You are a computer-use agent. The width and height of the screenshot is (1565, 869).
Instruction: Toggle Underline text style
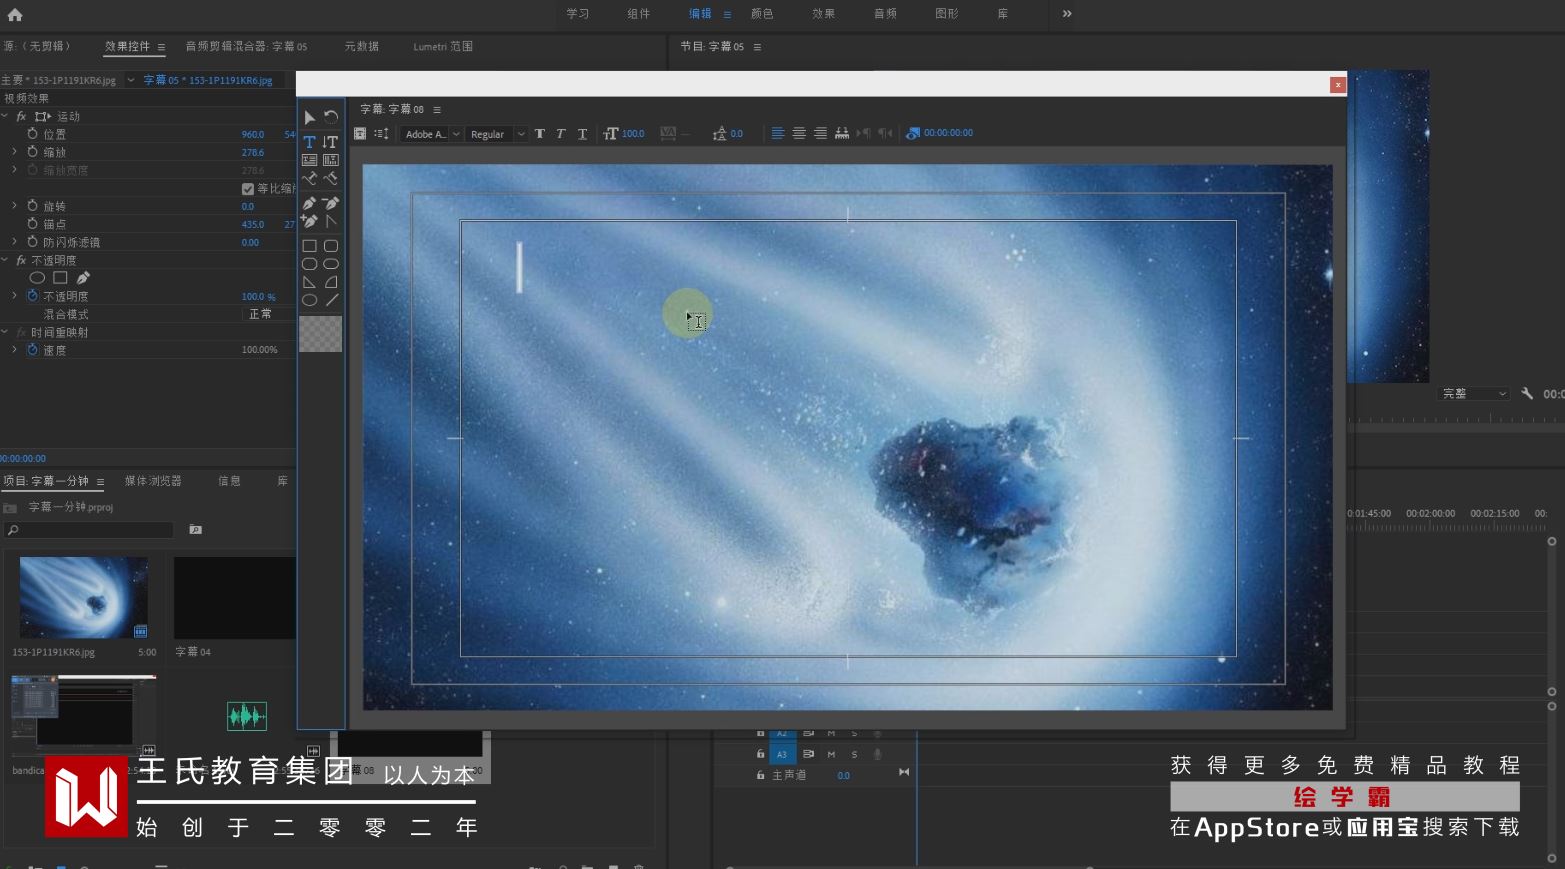(x=582, y=133)
